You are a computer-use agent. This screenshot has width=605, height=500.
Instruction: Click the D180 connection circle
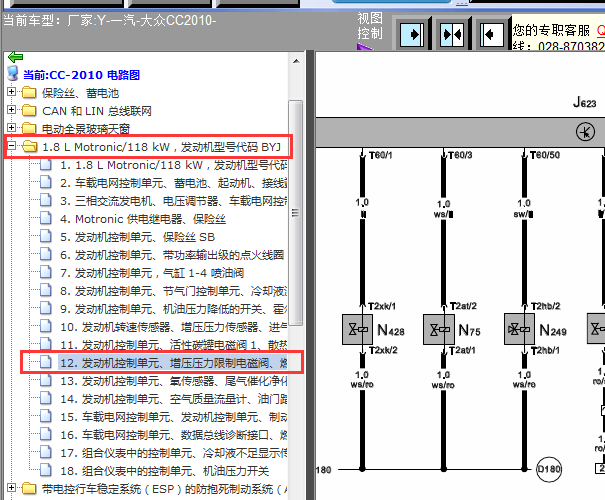point(549,469)
